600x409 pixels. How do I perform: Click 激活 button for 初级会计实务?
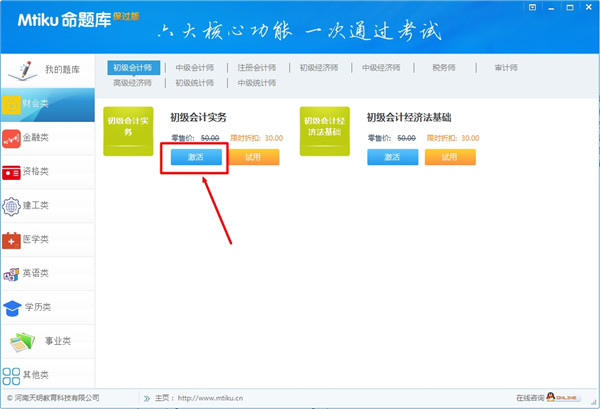pyautogui.click(x=196, y=157)
